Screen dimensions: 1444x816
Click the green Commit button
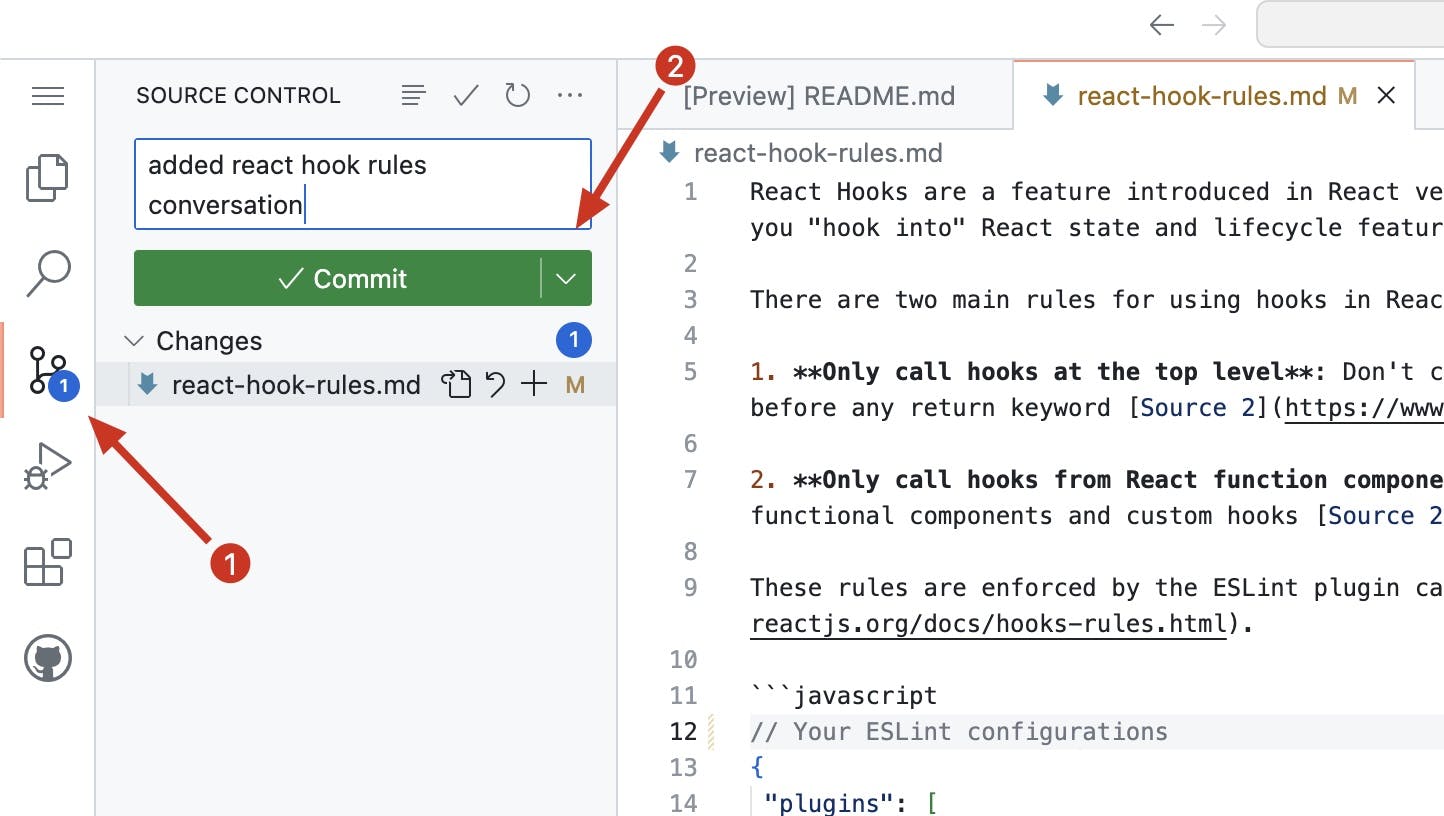coord(338,279)
